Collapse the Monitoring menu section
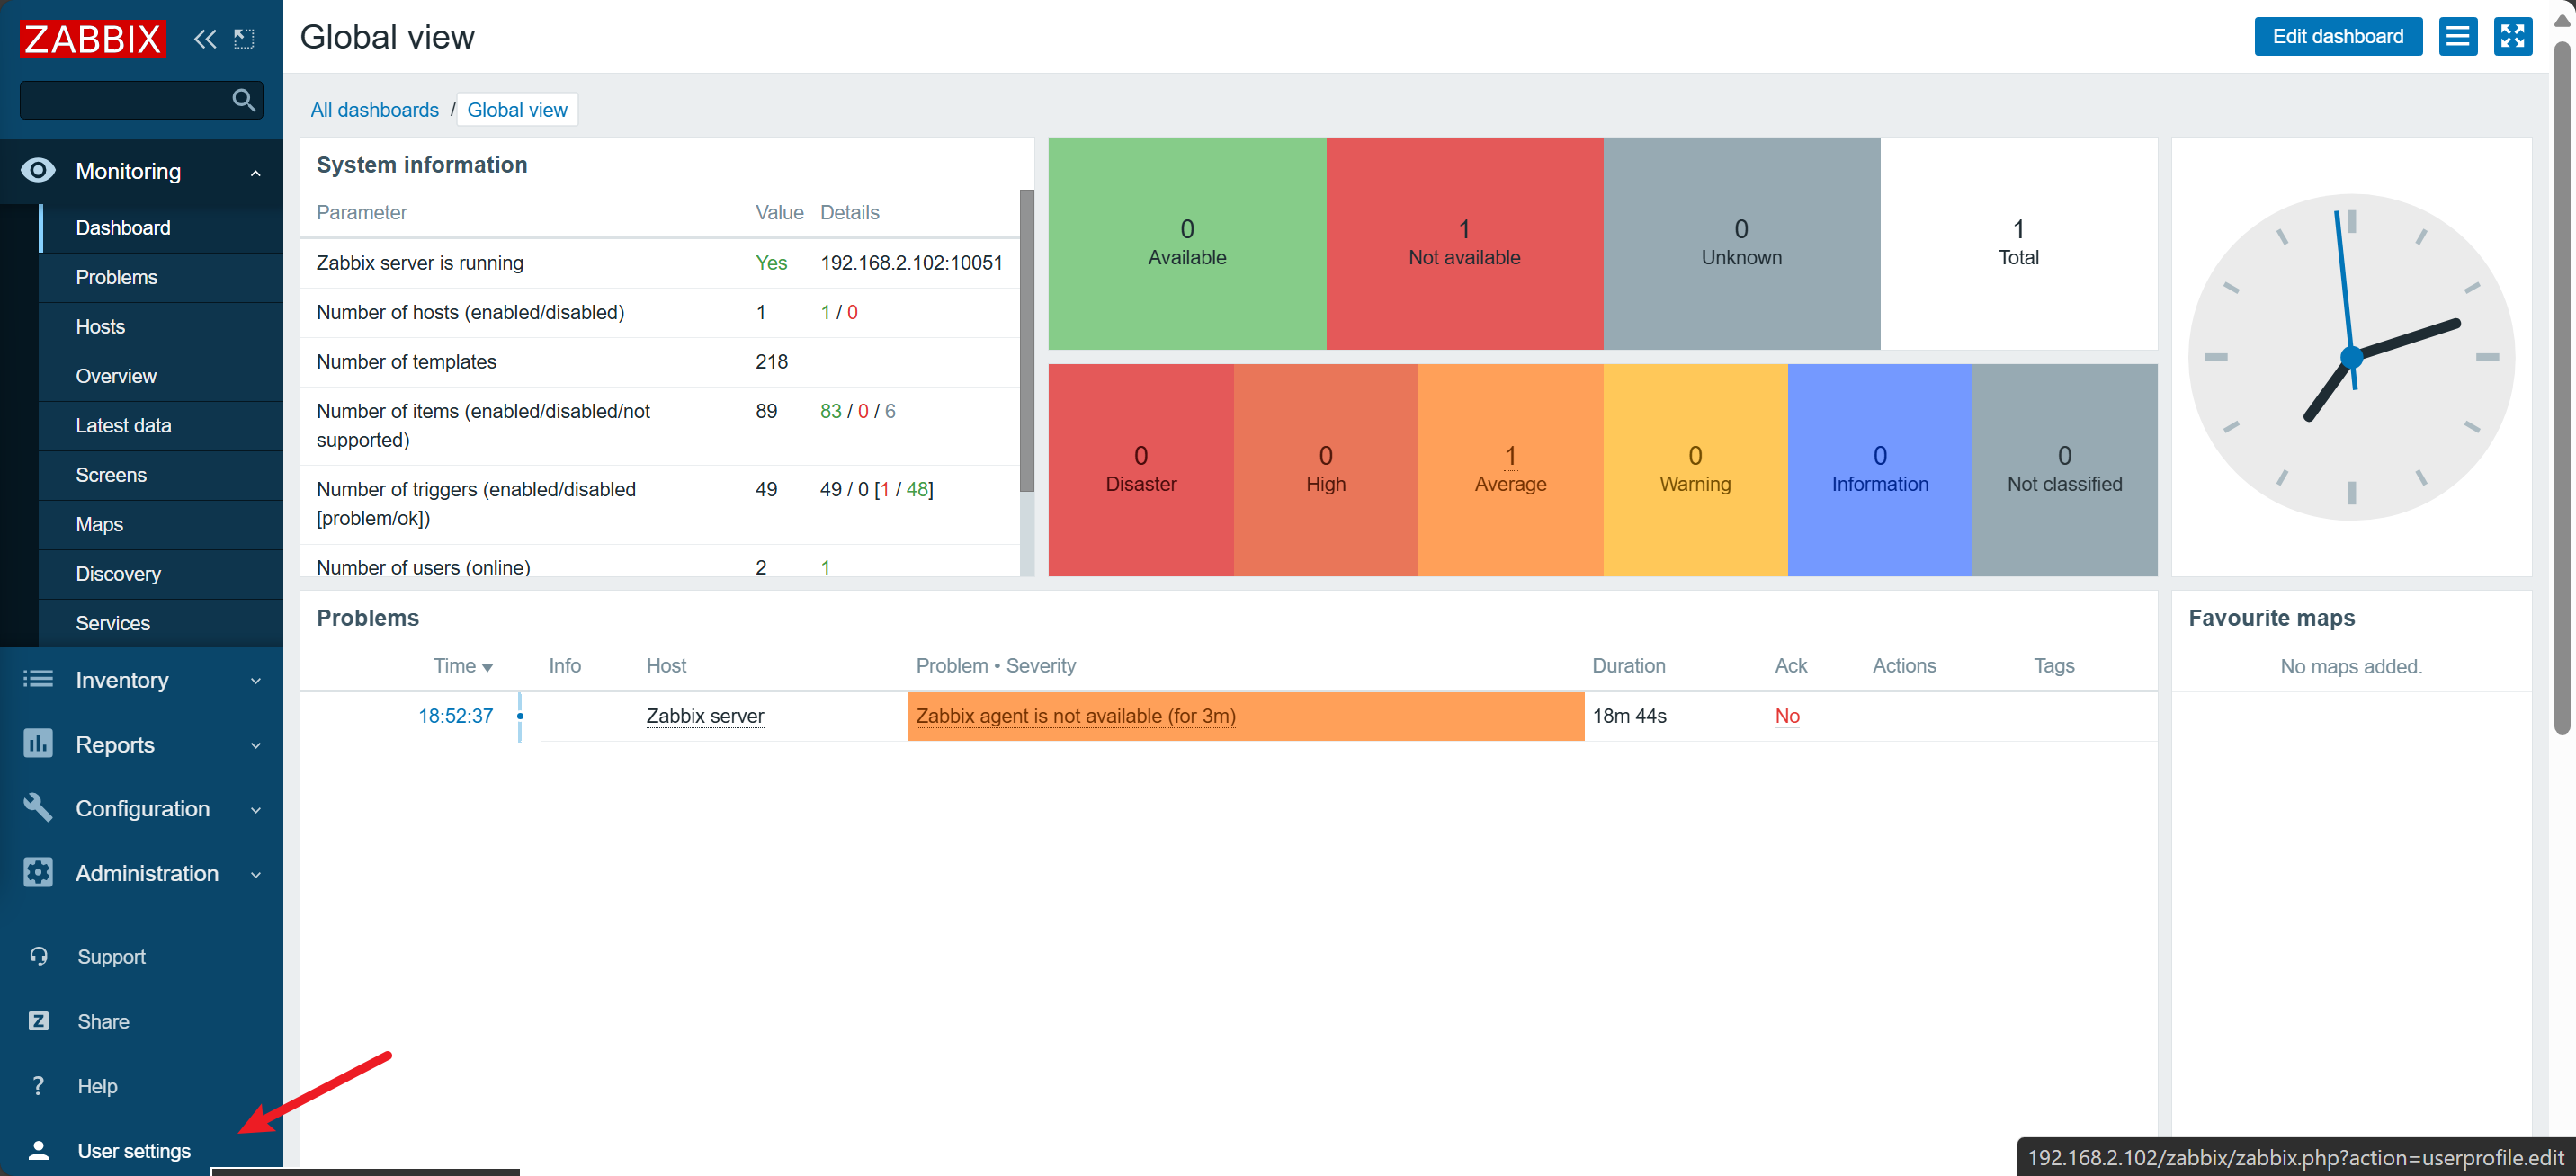 pos(256,173)
